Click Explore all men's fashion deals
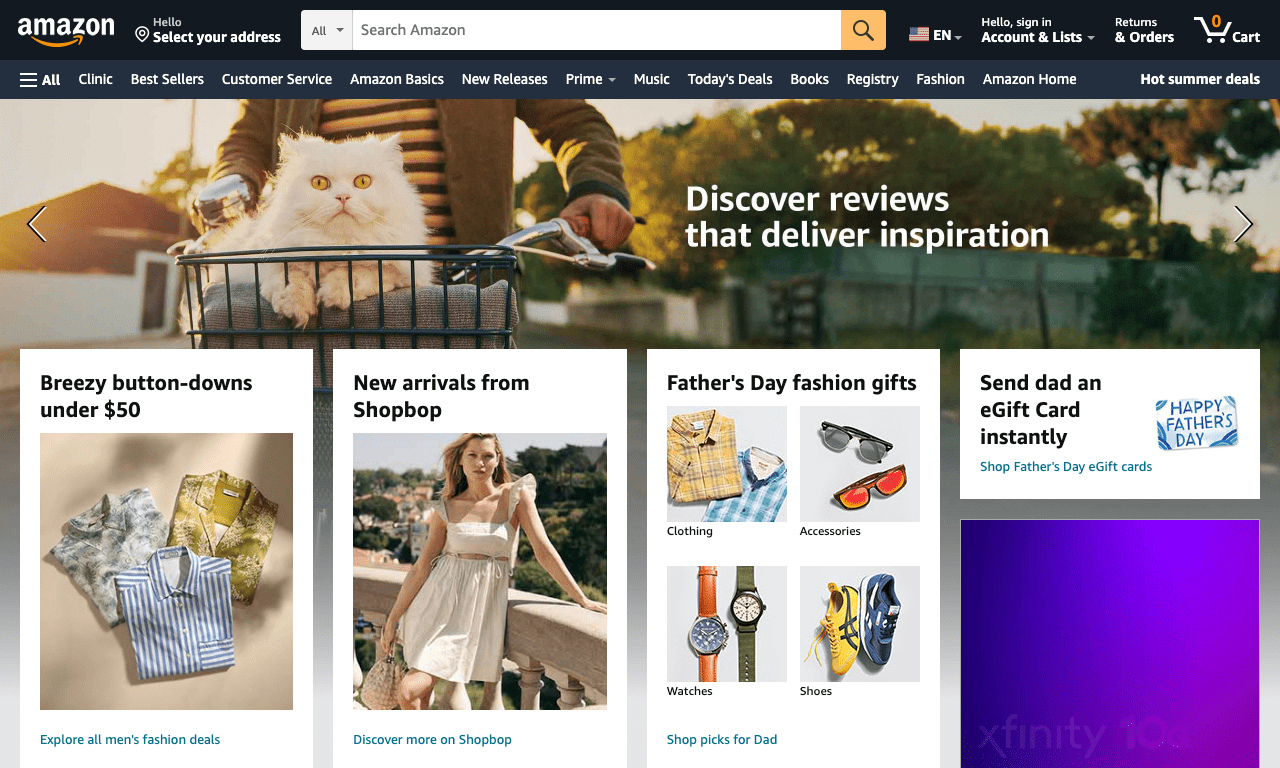 click(x=130, y=740)
